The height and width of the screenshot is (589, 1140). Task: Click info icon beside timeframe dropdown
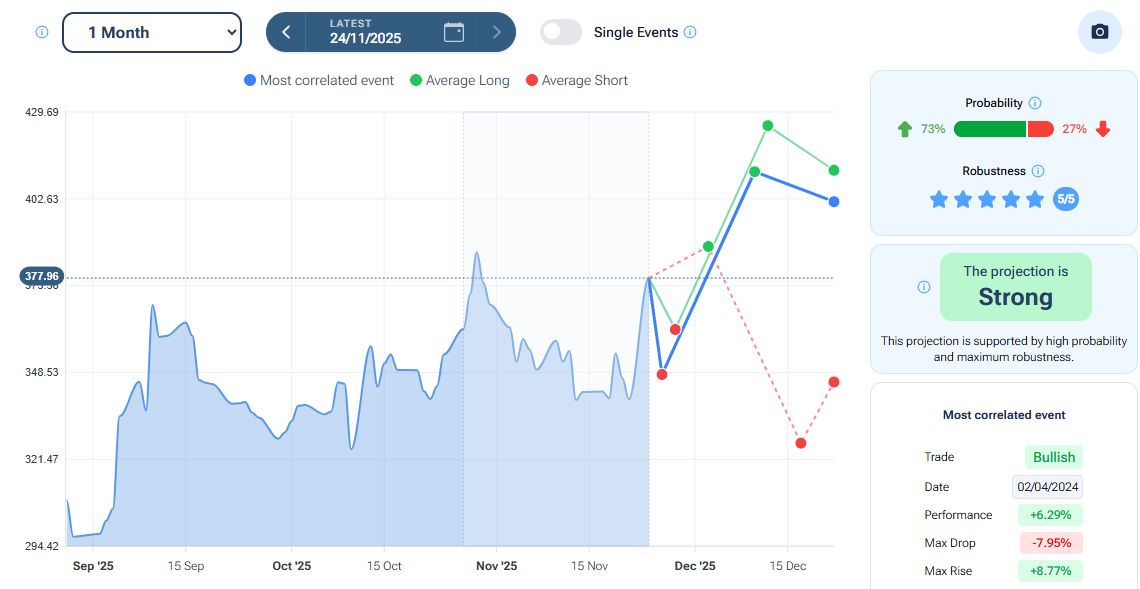[42, 32]
